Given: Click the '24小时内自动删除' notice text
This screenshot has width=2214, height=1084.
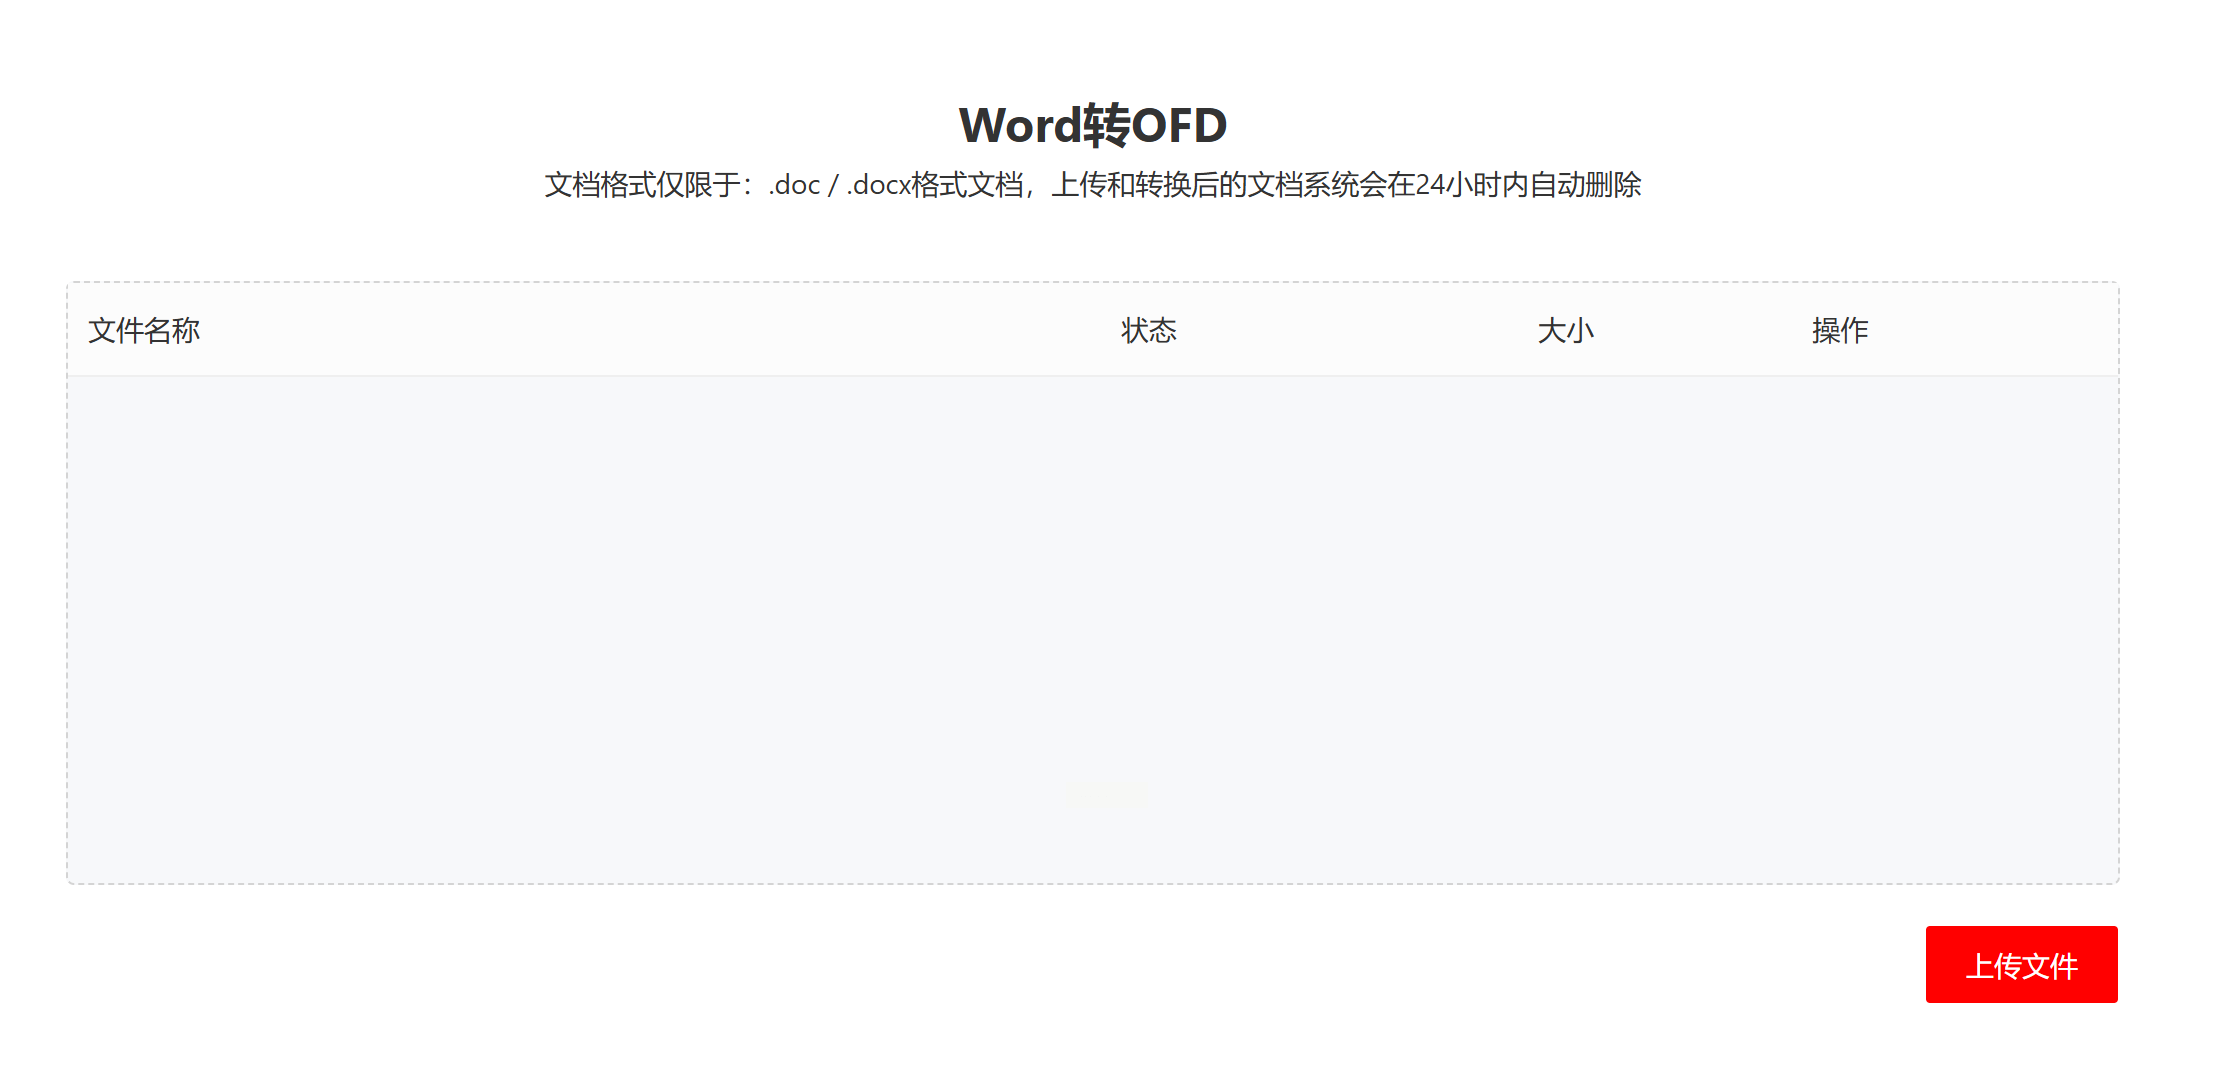Looking at the screenshot, I should [1528, 185].
